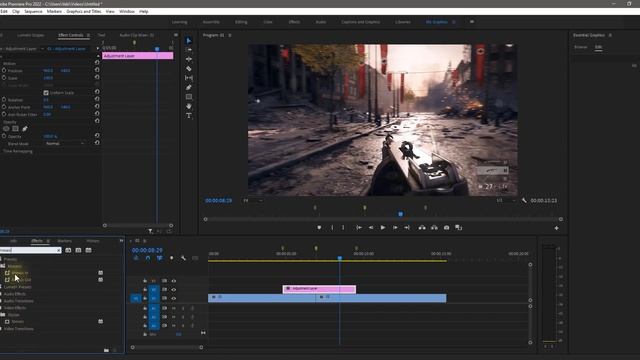
Task: Filter effects by 32-bit Color icon
Action: click(78, 250)
